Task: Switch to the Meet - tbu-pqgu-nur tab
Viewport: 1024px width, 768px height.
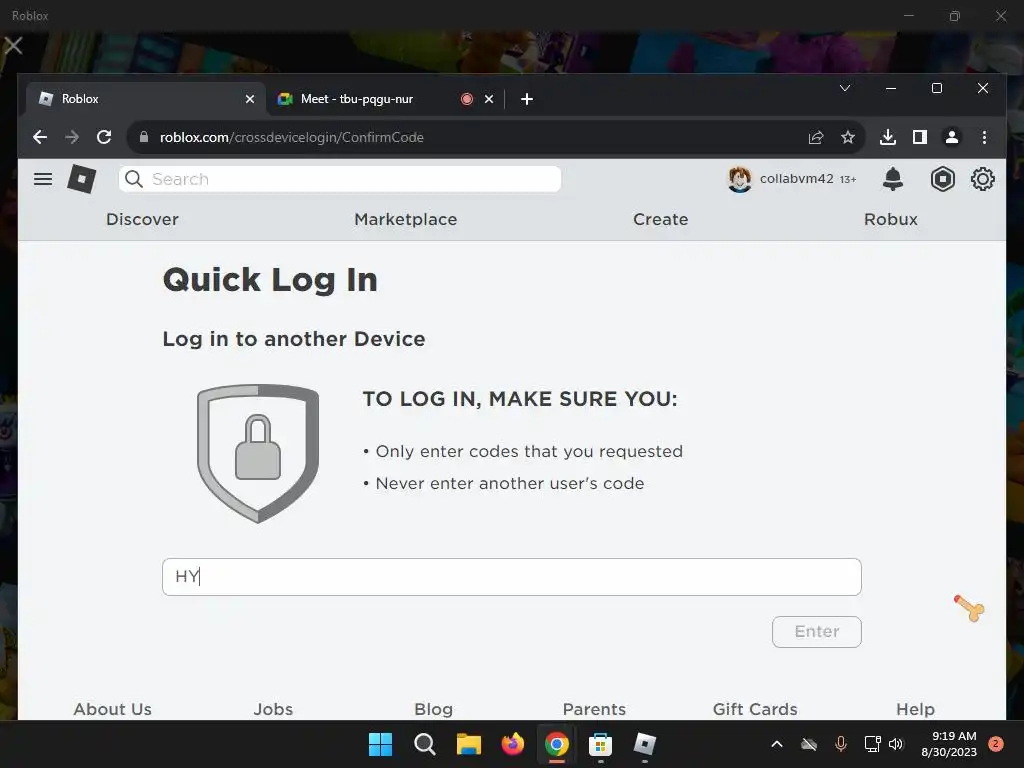Action: coord(357,99)
